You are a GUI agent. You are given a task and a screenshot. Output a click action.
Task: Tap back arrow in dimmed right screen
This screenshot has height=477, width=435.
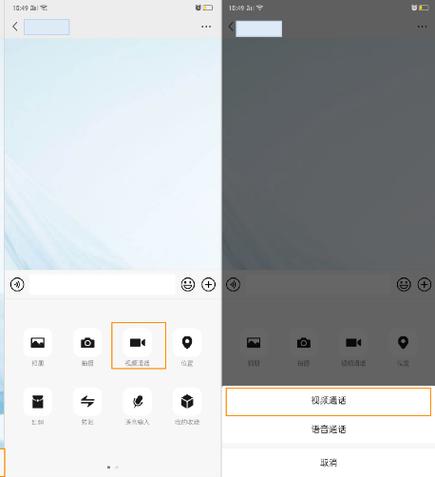point(231,27)
